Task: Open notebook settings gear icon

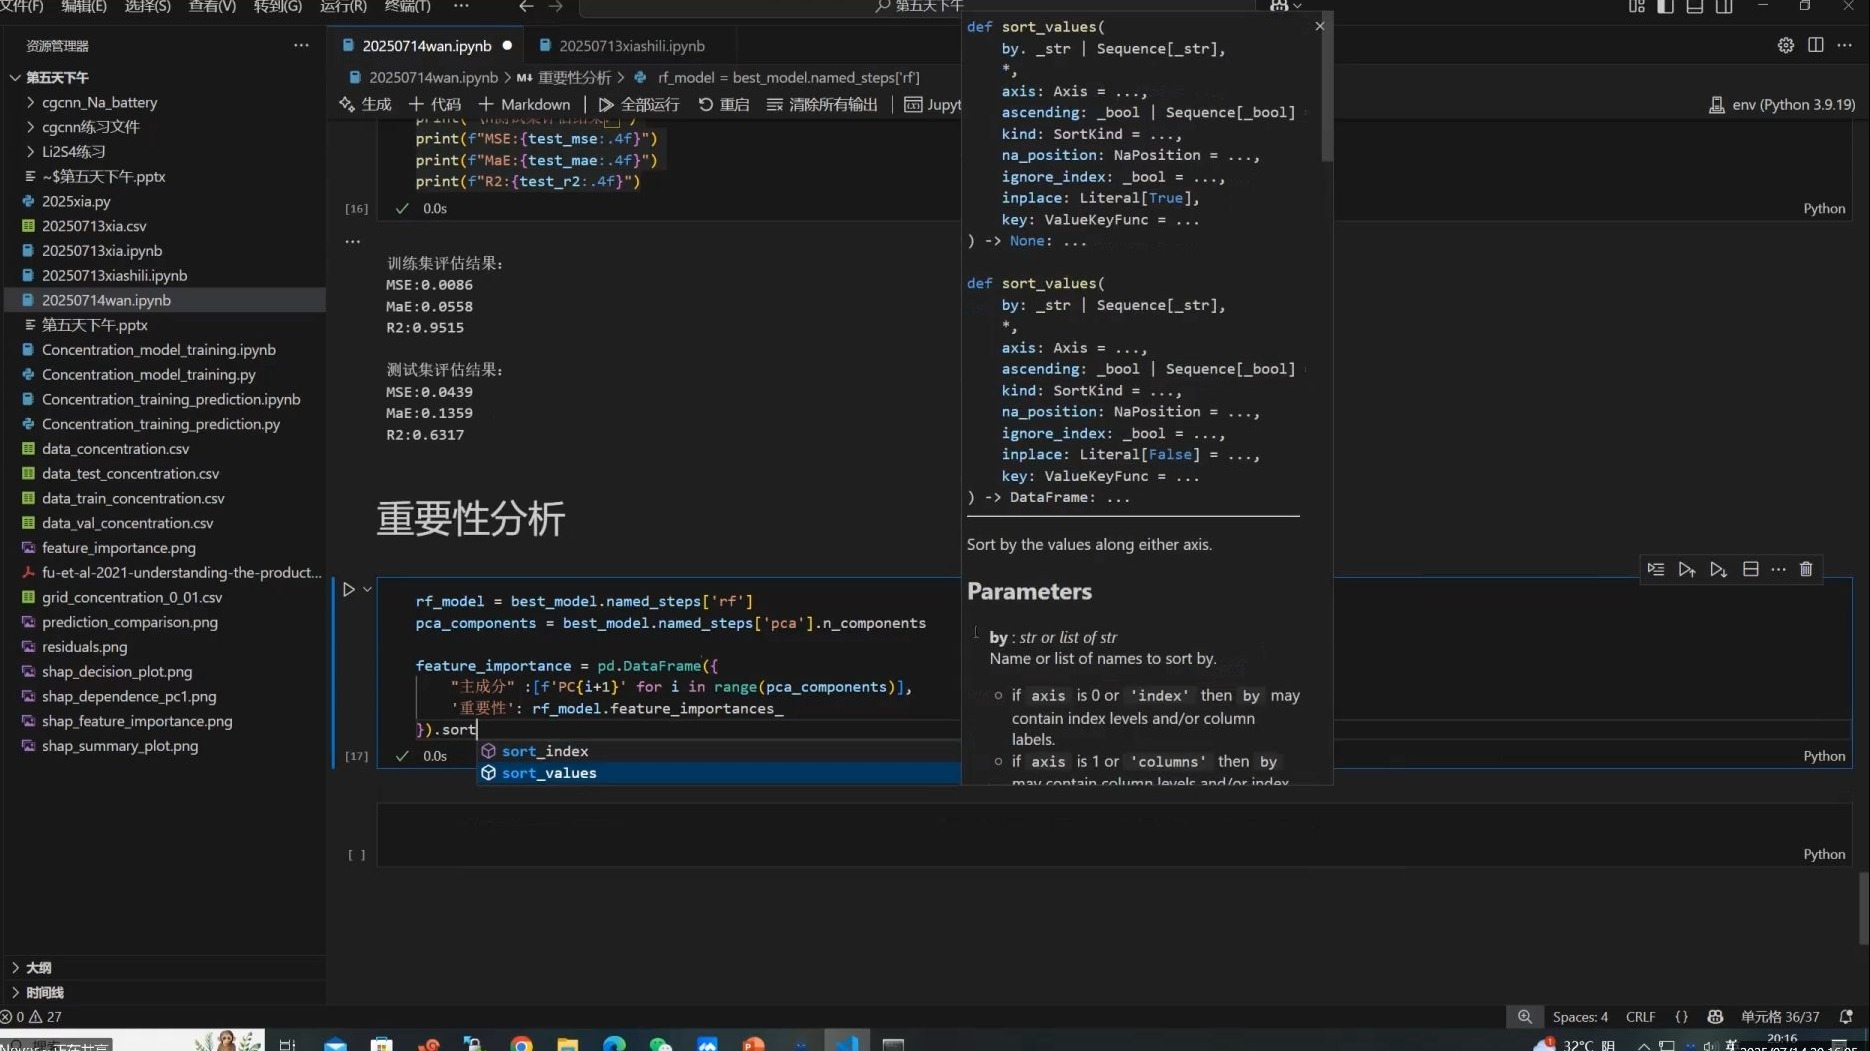Action: (x=1785, y=45)
